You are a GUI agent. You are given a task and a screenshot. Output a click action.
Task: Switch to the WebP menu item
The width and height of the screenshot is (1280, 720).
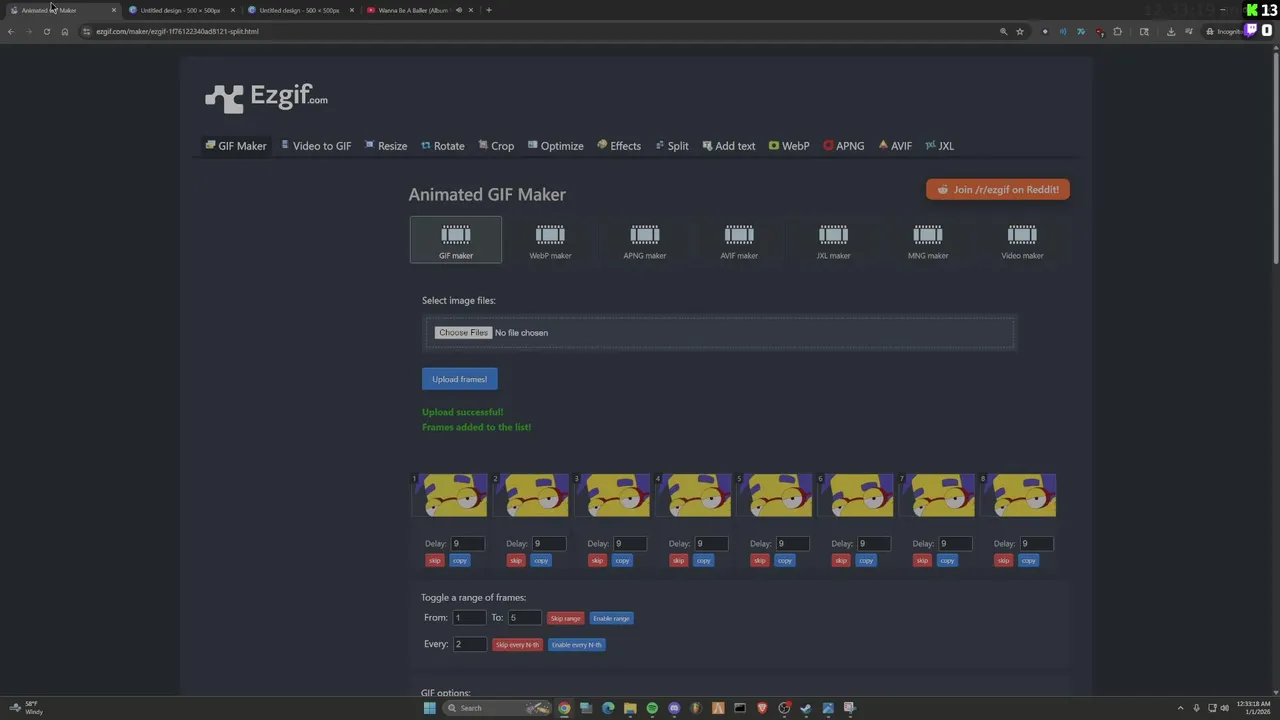coord(789,146)
